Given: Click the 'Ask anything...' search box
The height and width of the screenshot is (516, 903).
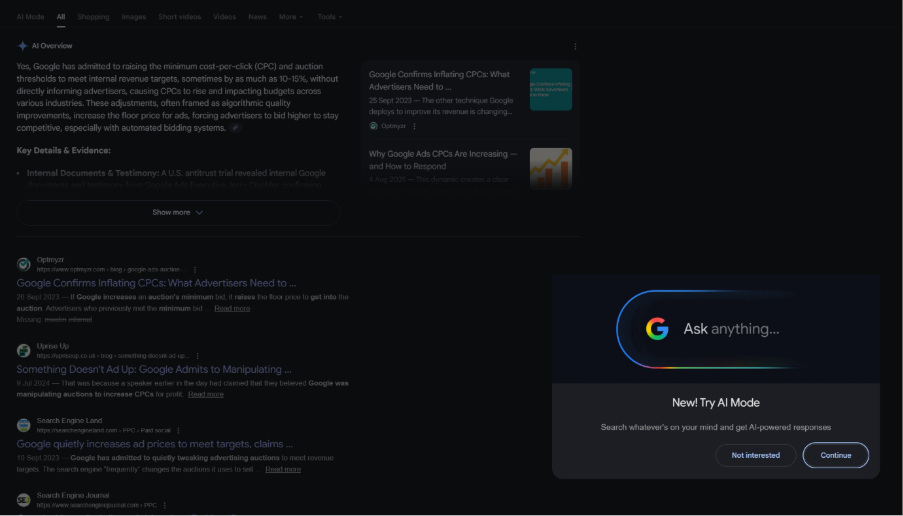Looking at the screenshot, I should click(x=716, y=329).
